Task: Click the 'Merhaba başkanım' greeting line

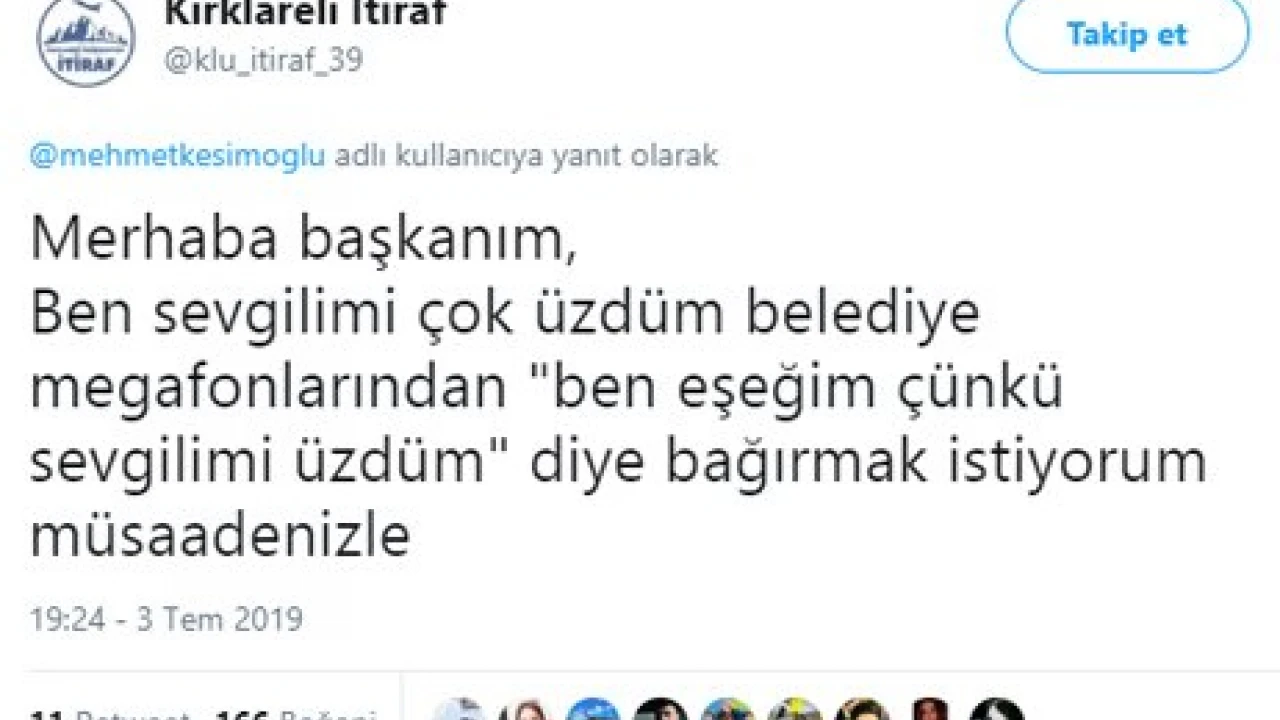Action: pyautogui.click(x=303, y=241)
